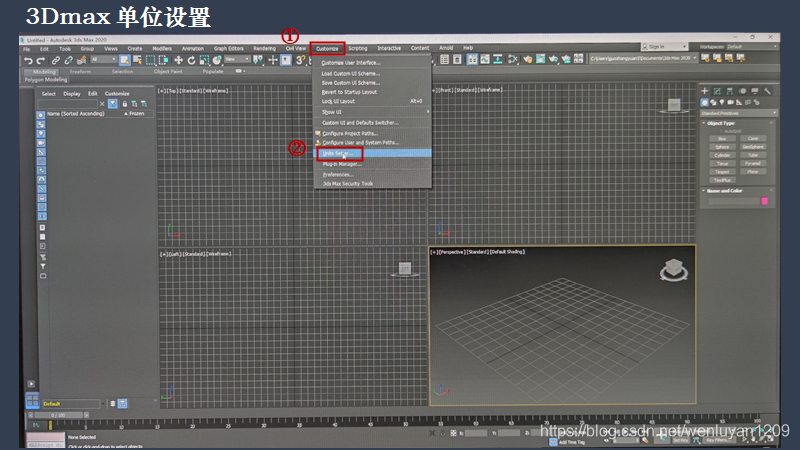Open the Hierarchy panel tab
The image size is (800, 450).
pos(730,91)
